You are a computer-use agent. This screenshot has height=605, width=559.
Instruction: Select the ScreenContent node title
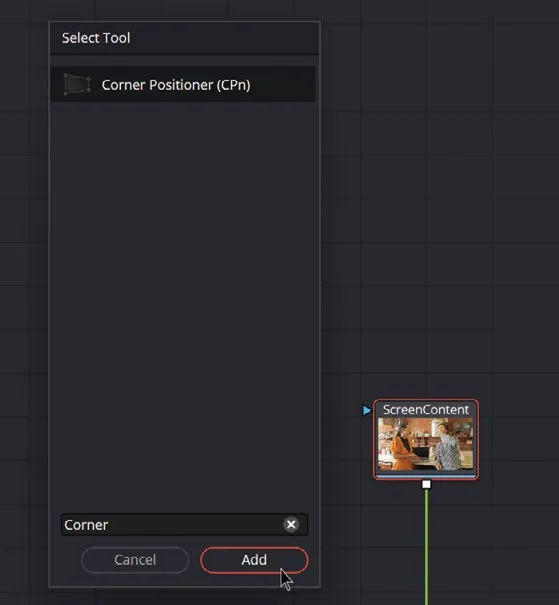point(426,409)
